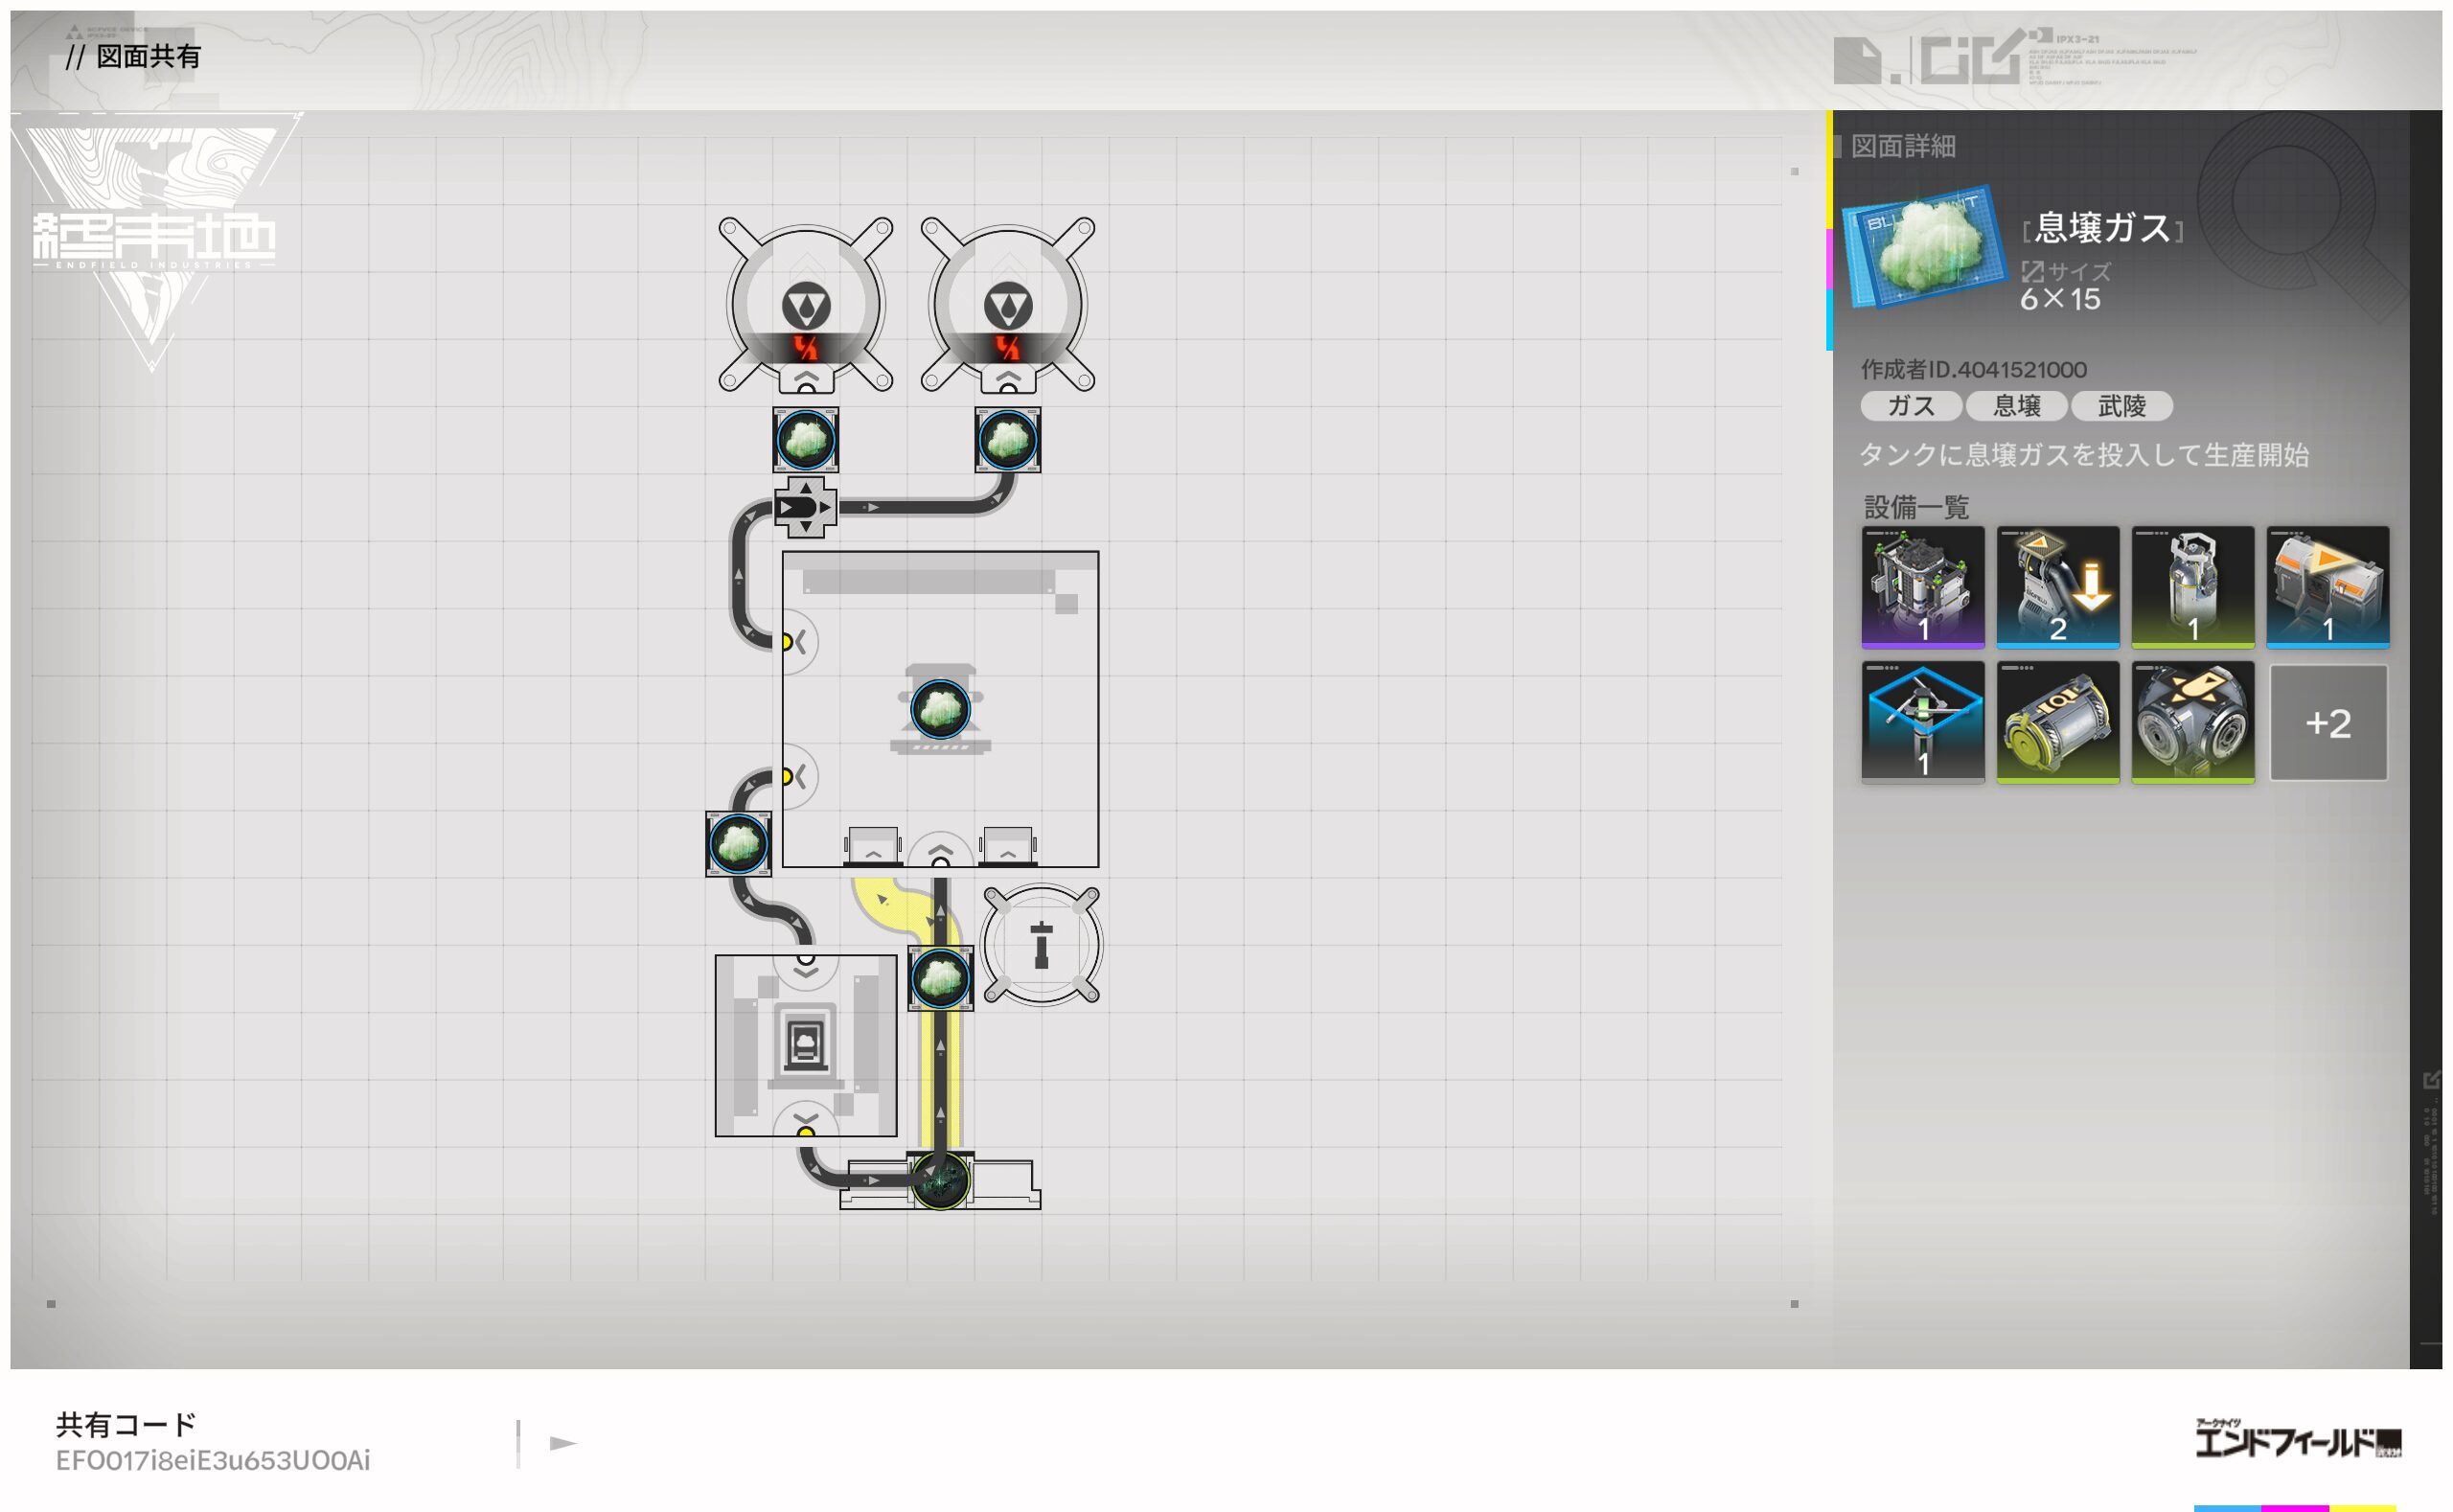Click large machine's bottom right output slot
This screenshot has width=2453, height=1512.
pyautogui.click(x=1008, y=847)
